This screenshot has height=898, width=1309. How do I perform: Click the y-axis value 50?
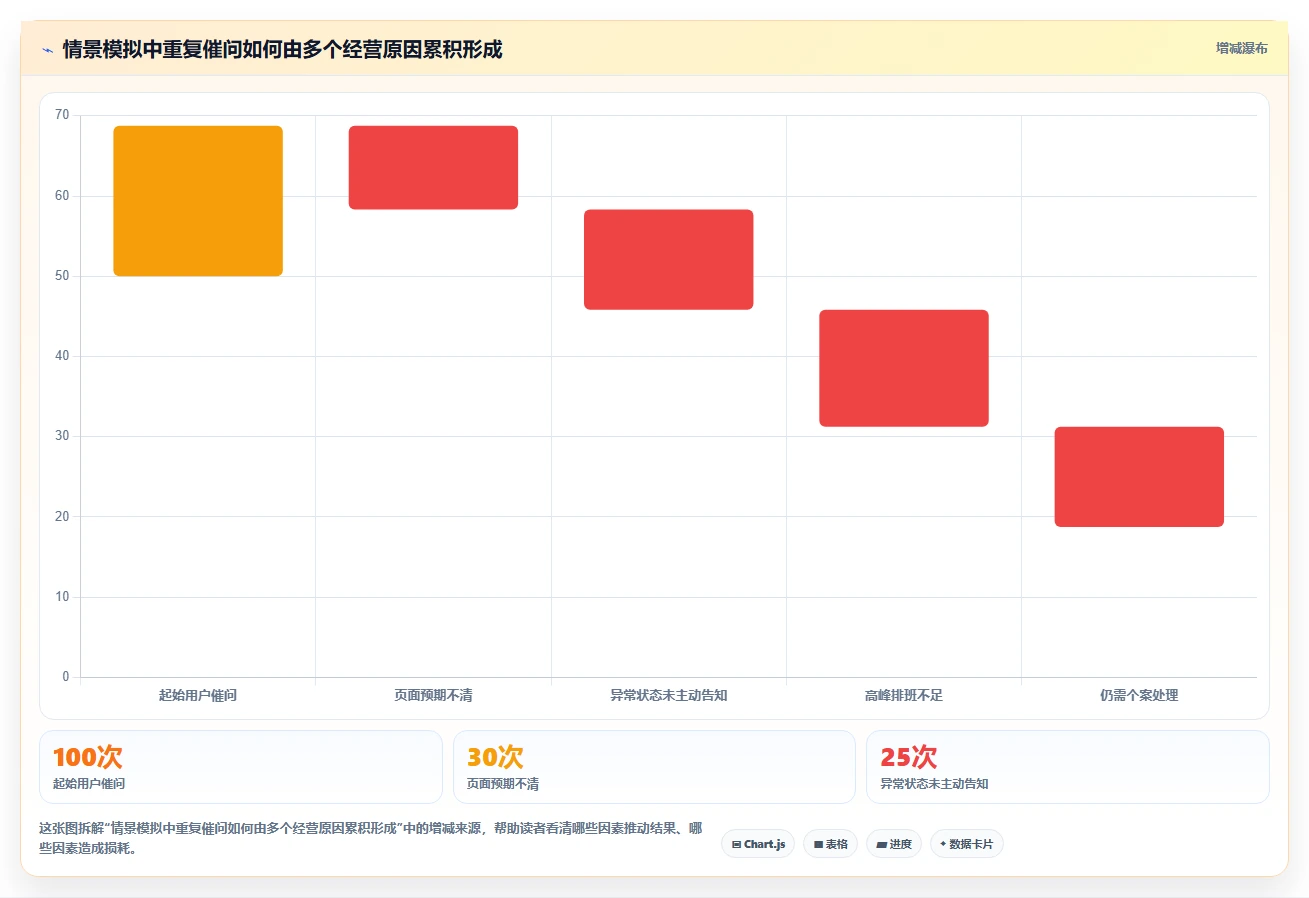[62, 276]
